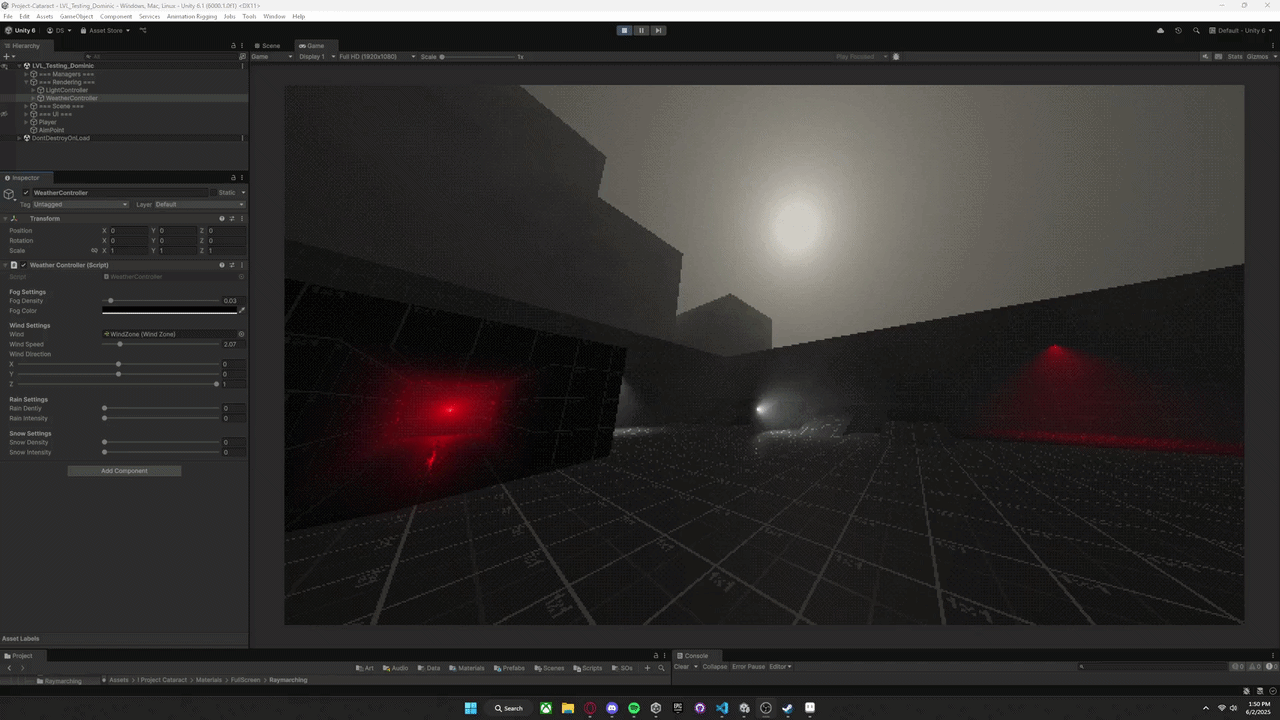The image size is (1280, 720).
Task: Click the Weather Controller preset settings icon
Action: click(232, 266)
